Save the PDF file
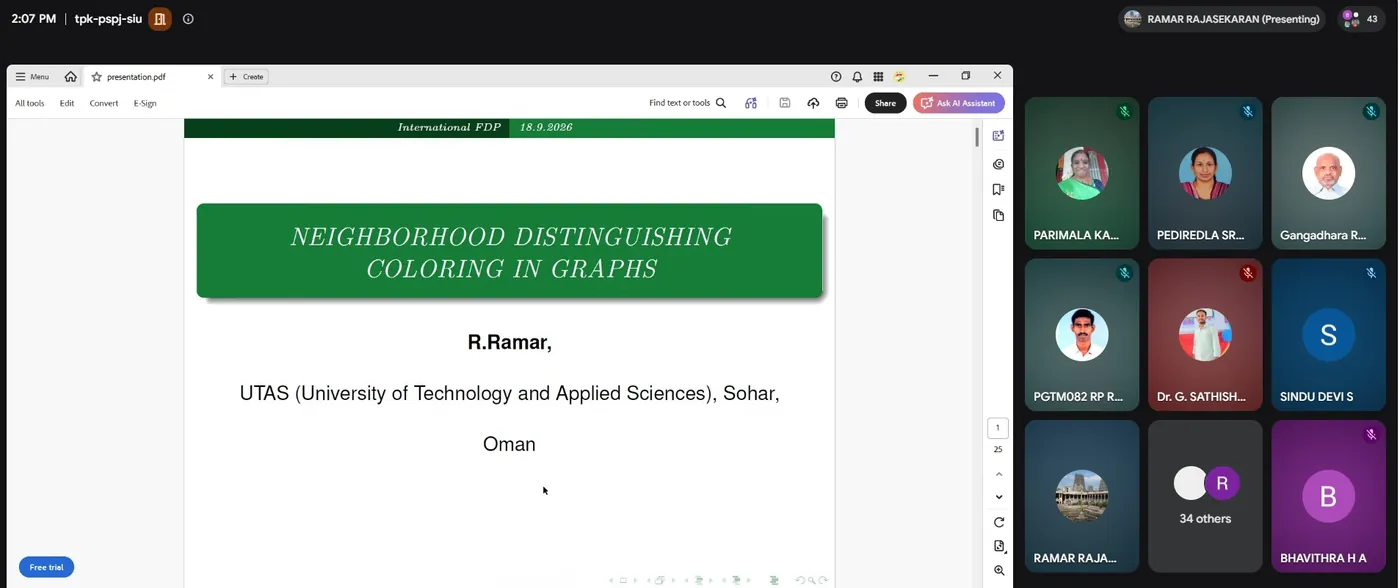 tap(785, 103)
